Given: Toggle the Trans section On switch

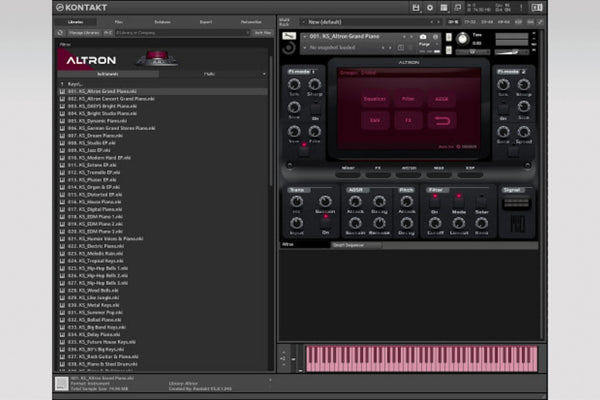Looking at the screenshot, I should click(325, 223).
